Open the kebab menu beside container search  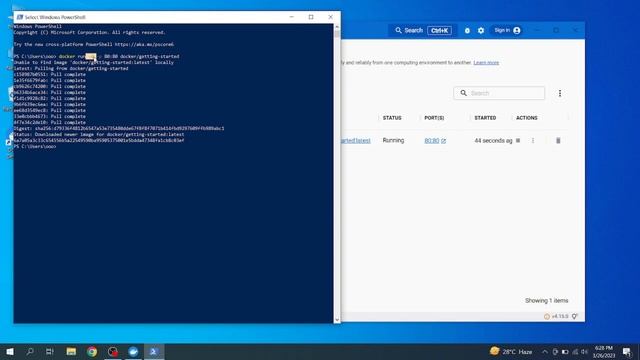point(560,93)
